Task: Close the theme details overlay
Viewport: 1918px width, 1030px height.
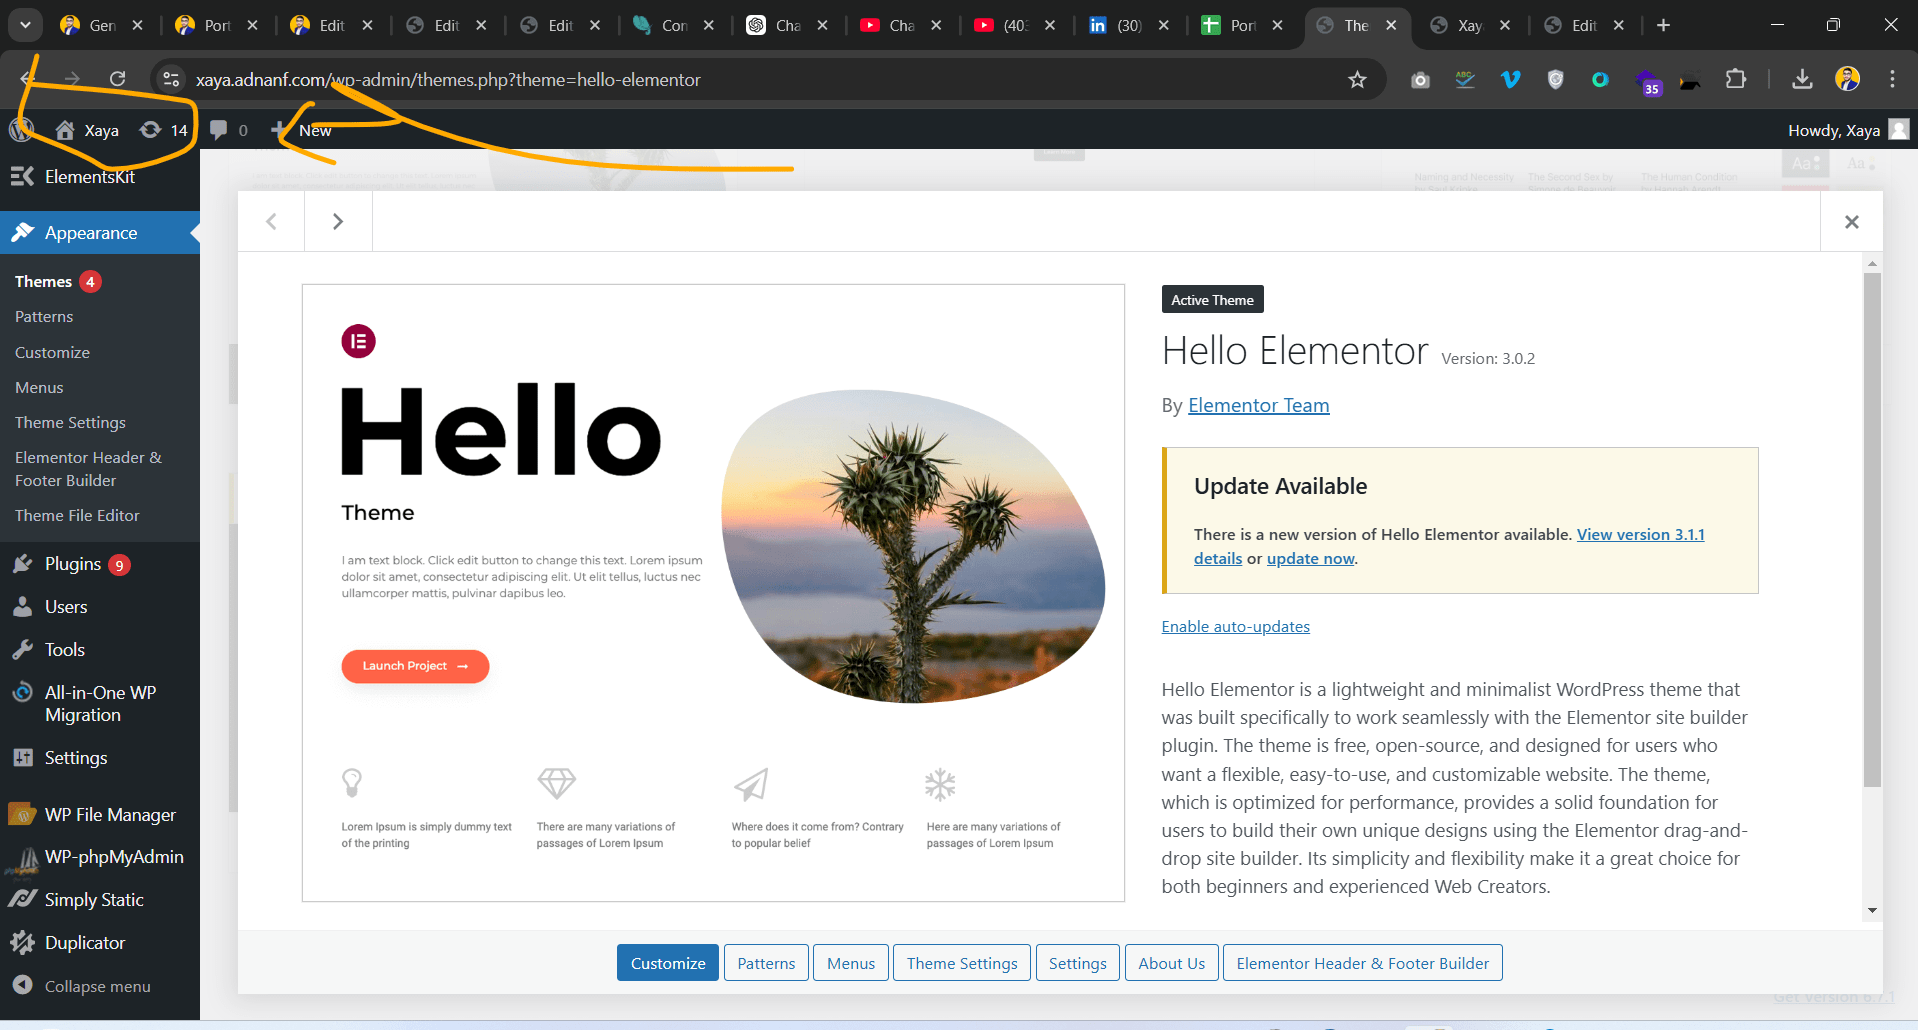Action: pyautogui.click(x=1851, y=221)
